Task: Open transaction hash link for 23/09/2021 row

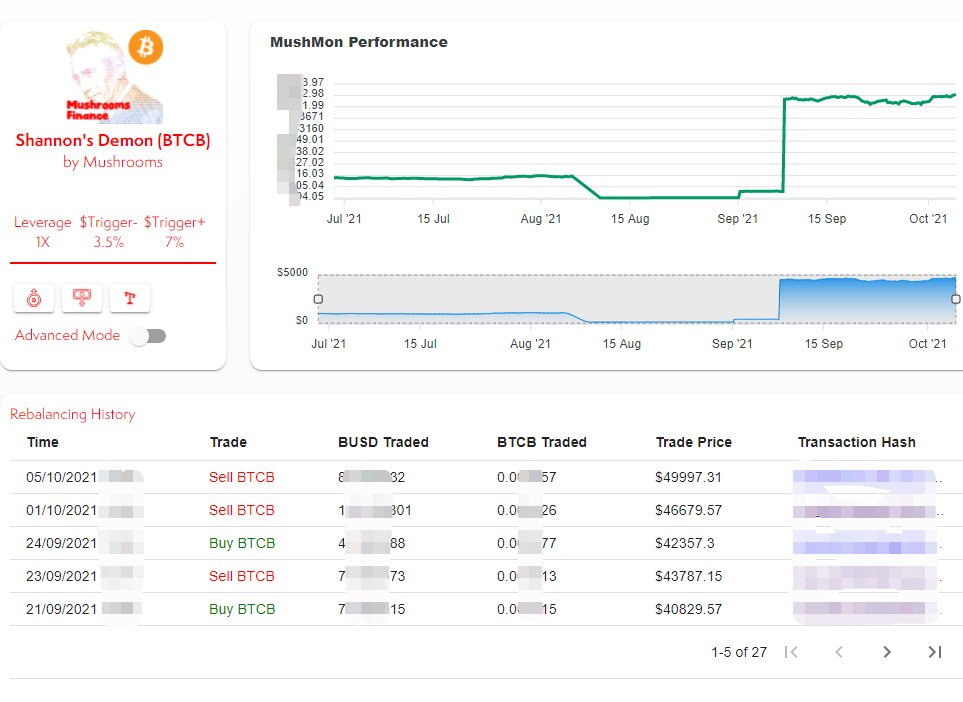Action: coord(865,577)
